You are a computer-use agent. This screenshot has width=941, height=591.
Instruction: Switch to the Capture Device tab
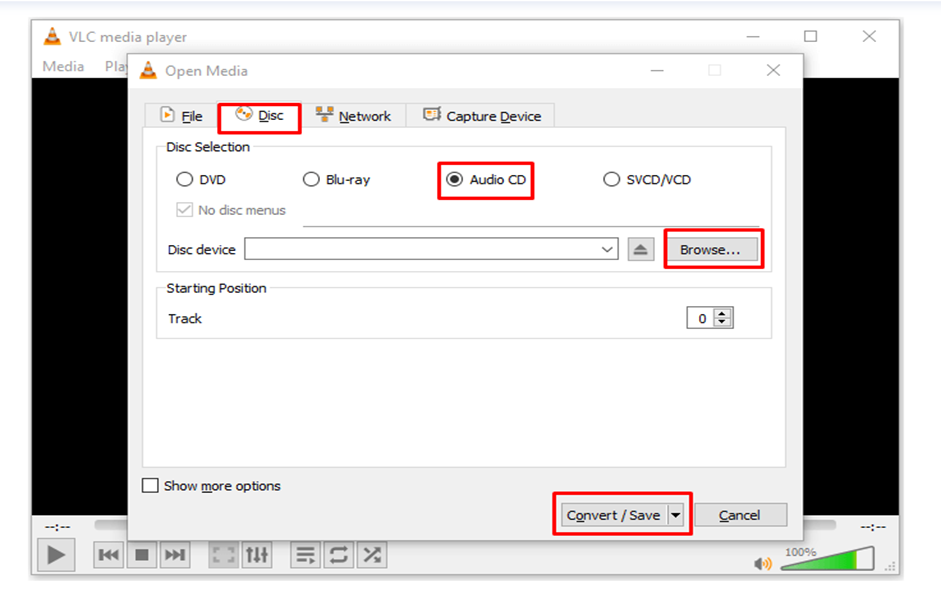(x=481, y=116)
